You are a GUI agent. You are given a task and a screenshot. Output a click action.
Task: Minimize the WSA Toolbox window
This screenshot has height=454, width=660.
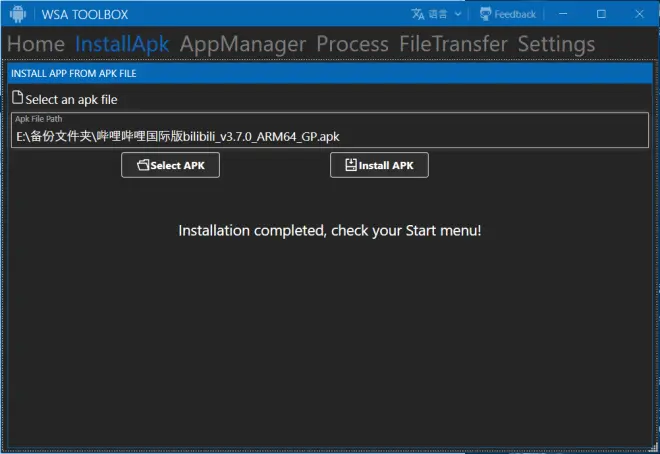tap(563, 14)
